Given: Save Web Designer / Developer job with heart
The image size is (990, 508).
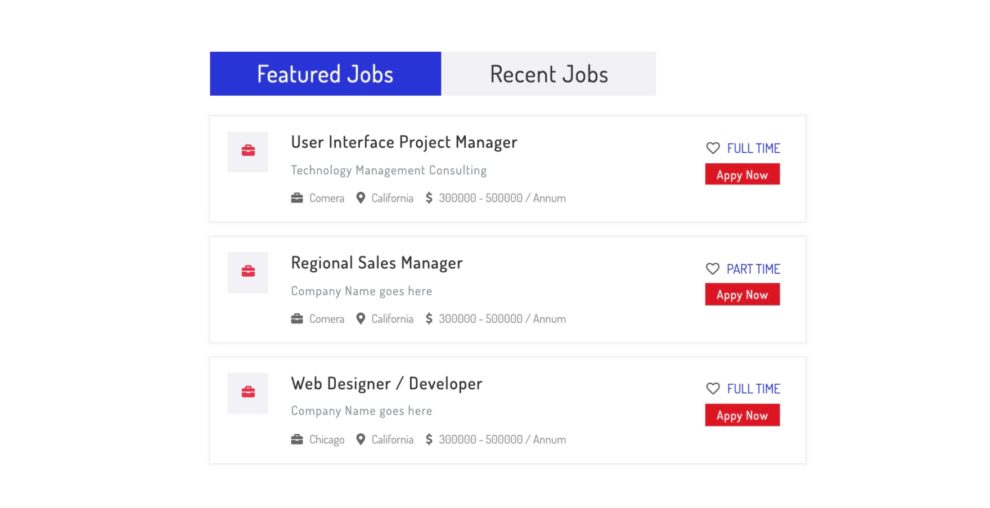Looking at the screenshot, I should (x=713, y=389).
